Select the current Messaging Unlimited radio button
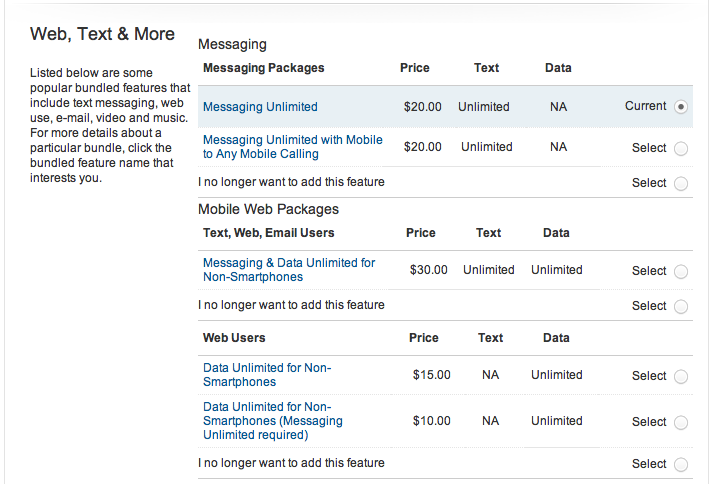Image resolution: width=718 pixels, height=484 pixels. [x=681, y=107]
